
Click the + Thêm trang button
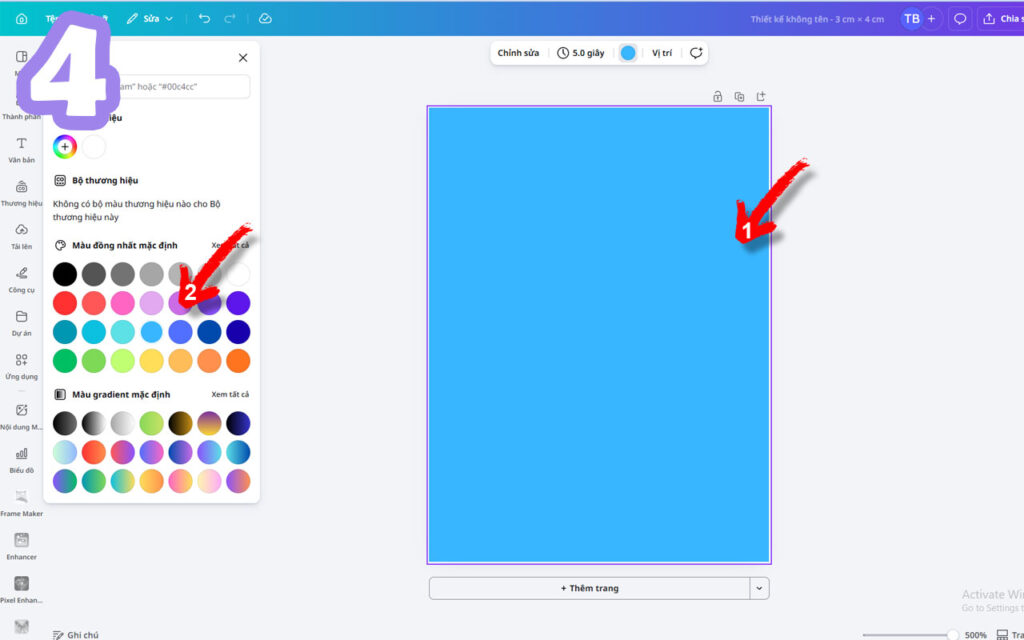tap(590, 588)
